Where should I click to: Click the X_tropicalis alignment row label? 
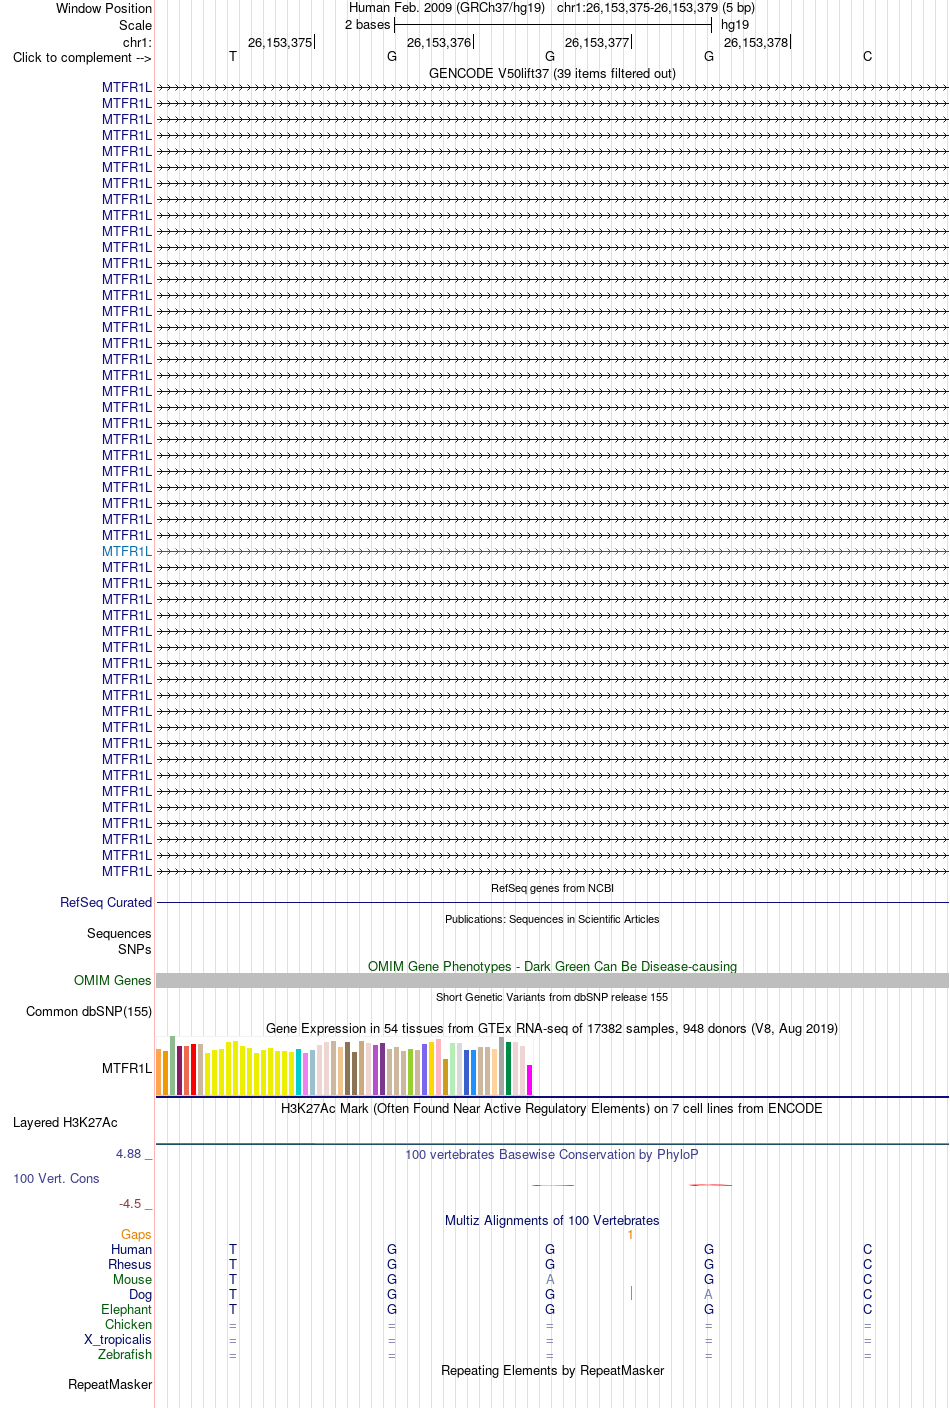pyautogui.click(x=118, y=1339)
